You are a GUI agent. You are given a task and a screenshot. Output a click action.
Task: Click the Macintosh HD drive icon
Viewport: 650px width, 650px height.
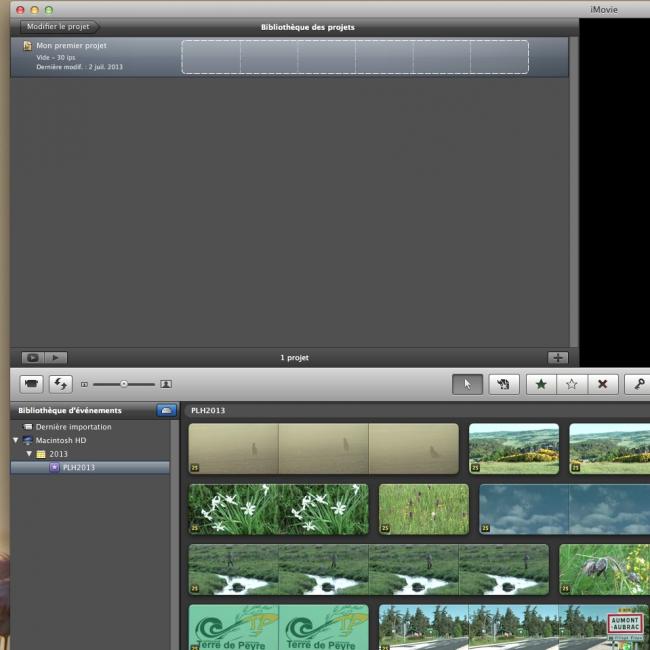[28, 440]
